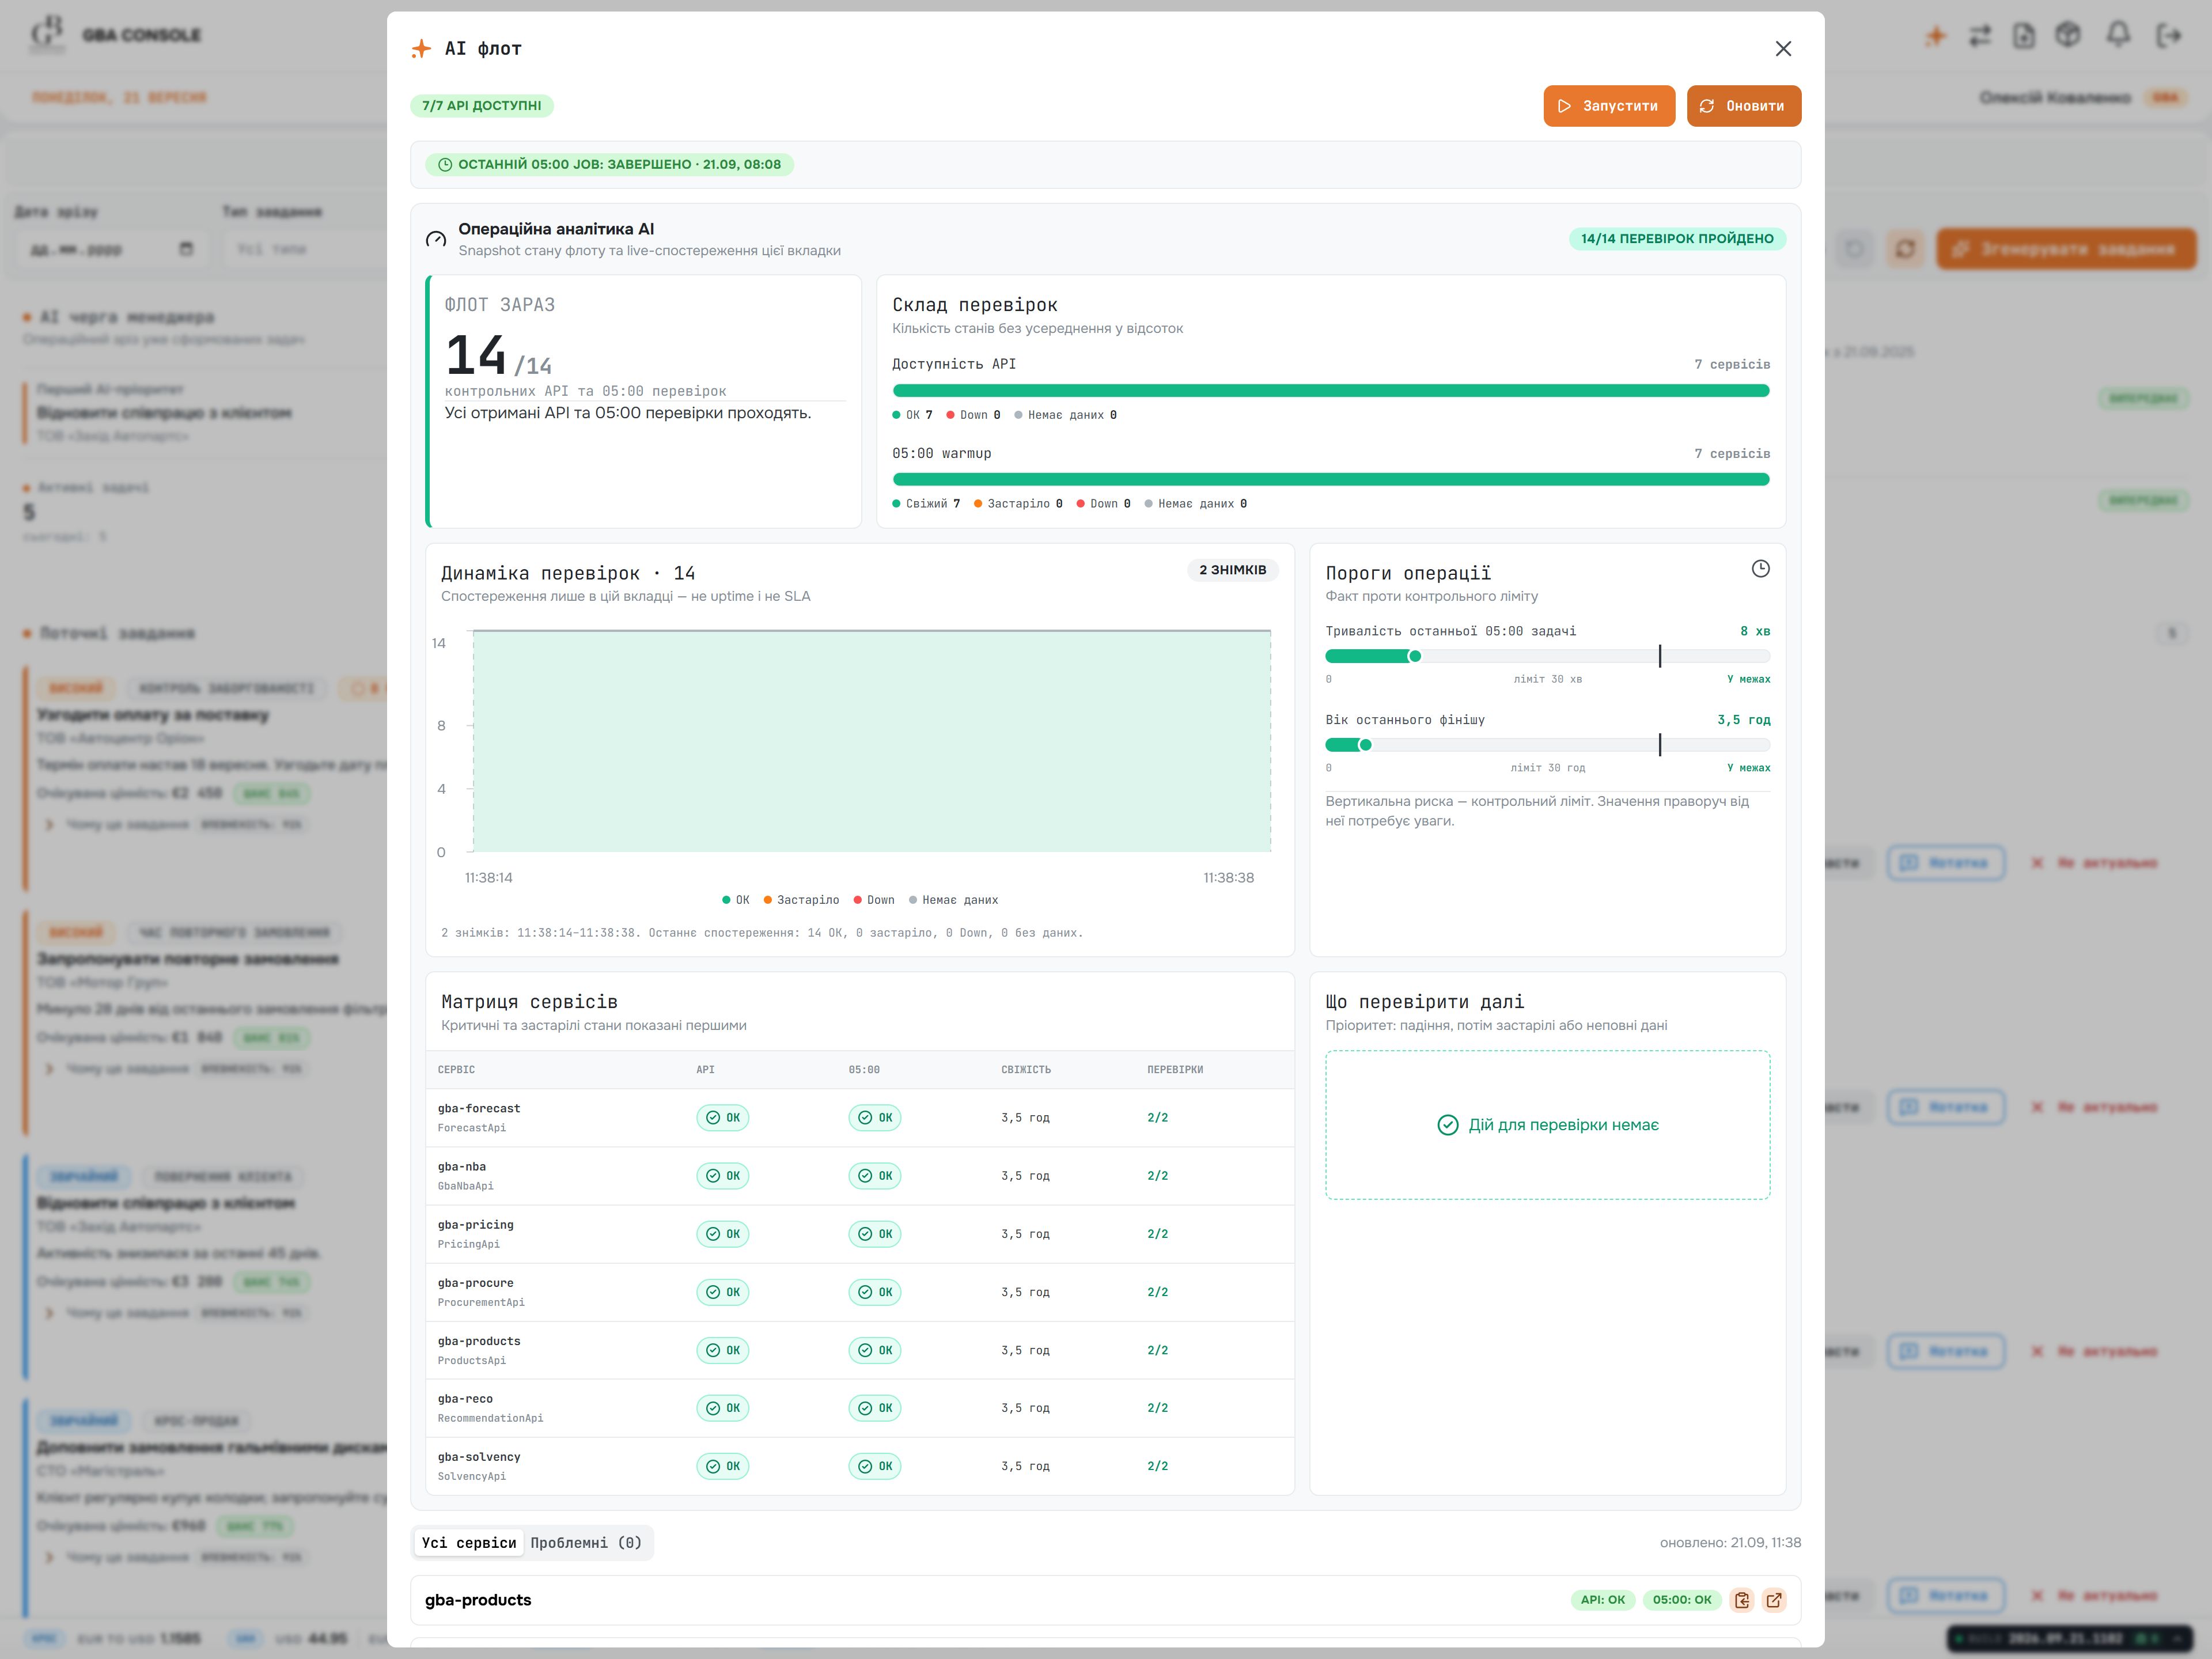Click the 2 ЗНІМКІВ badge

click(x=1233, y=570)
